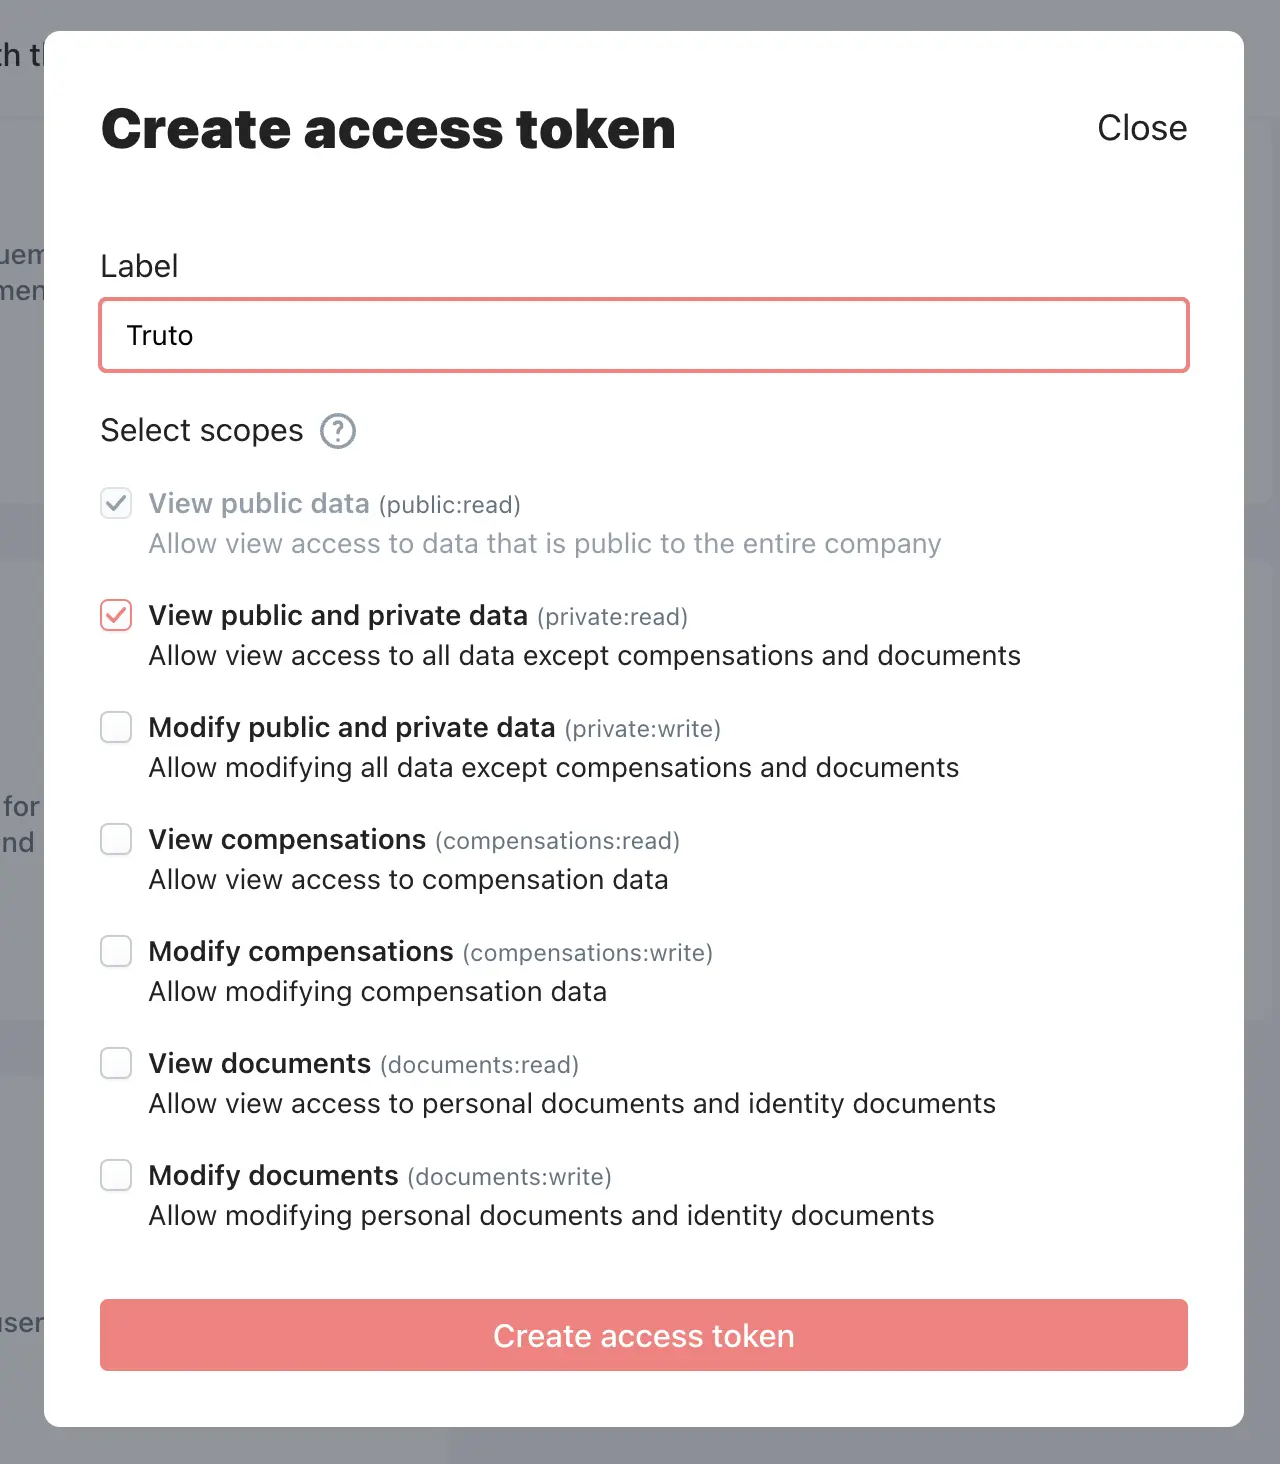Screen dimensions: 1280x1464
Task: Click the 'Create access token' dialog title
Action: point(389,129)
